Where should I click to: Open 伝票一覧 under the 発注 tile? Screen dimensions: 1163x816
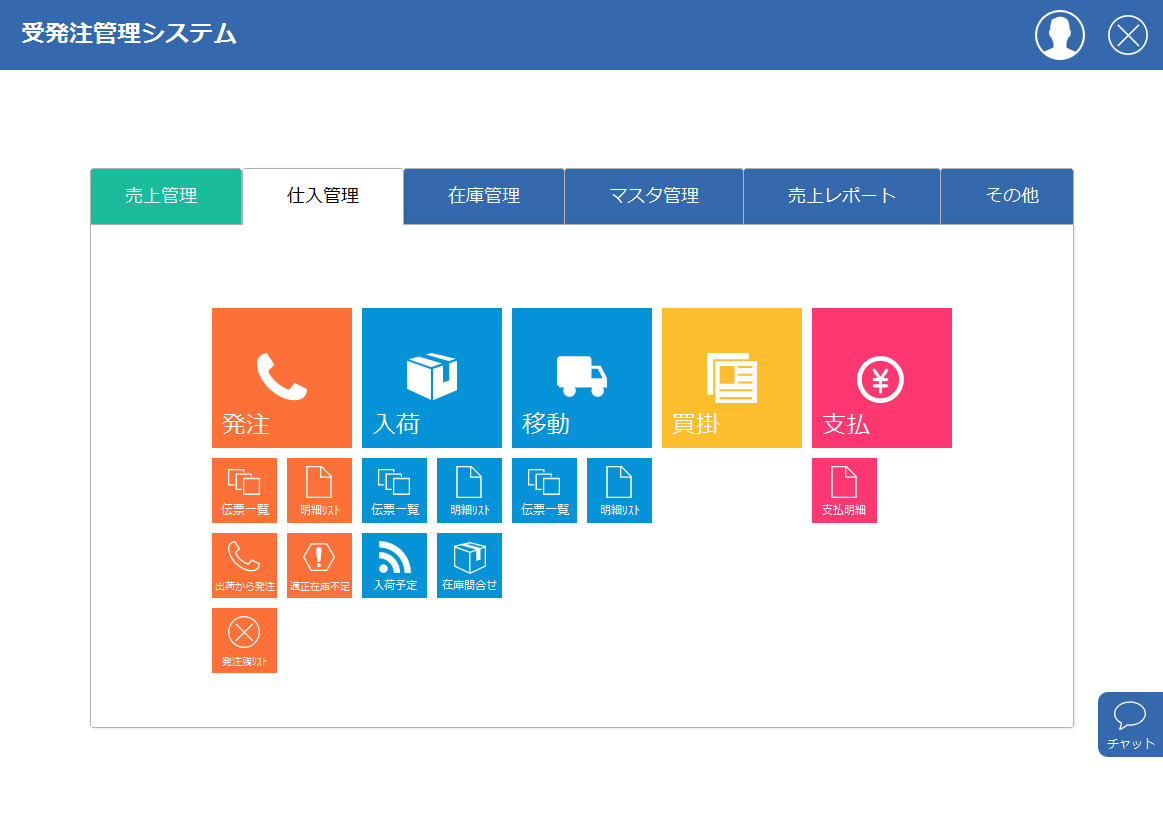(245, 490)
